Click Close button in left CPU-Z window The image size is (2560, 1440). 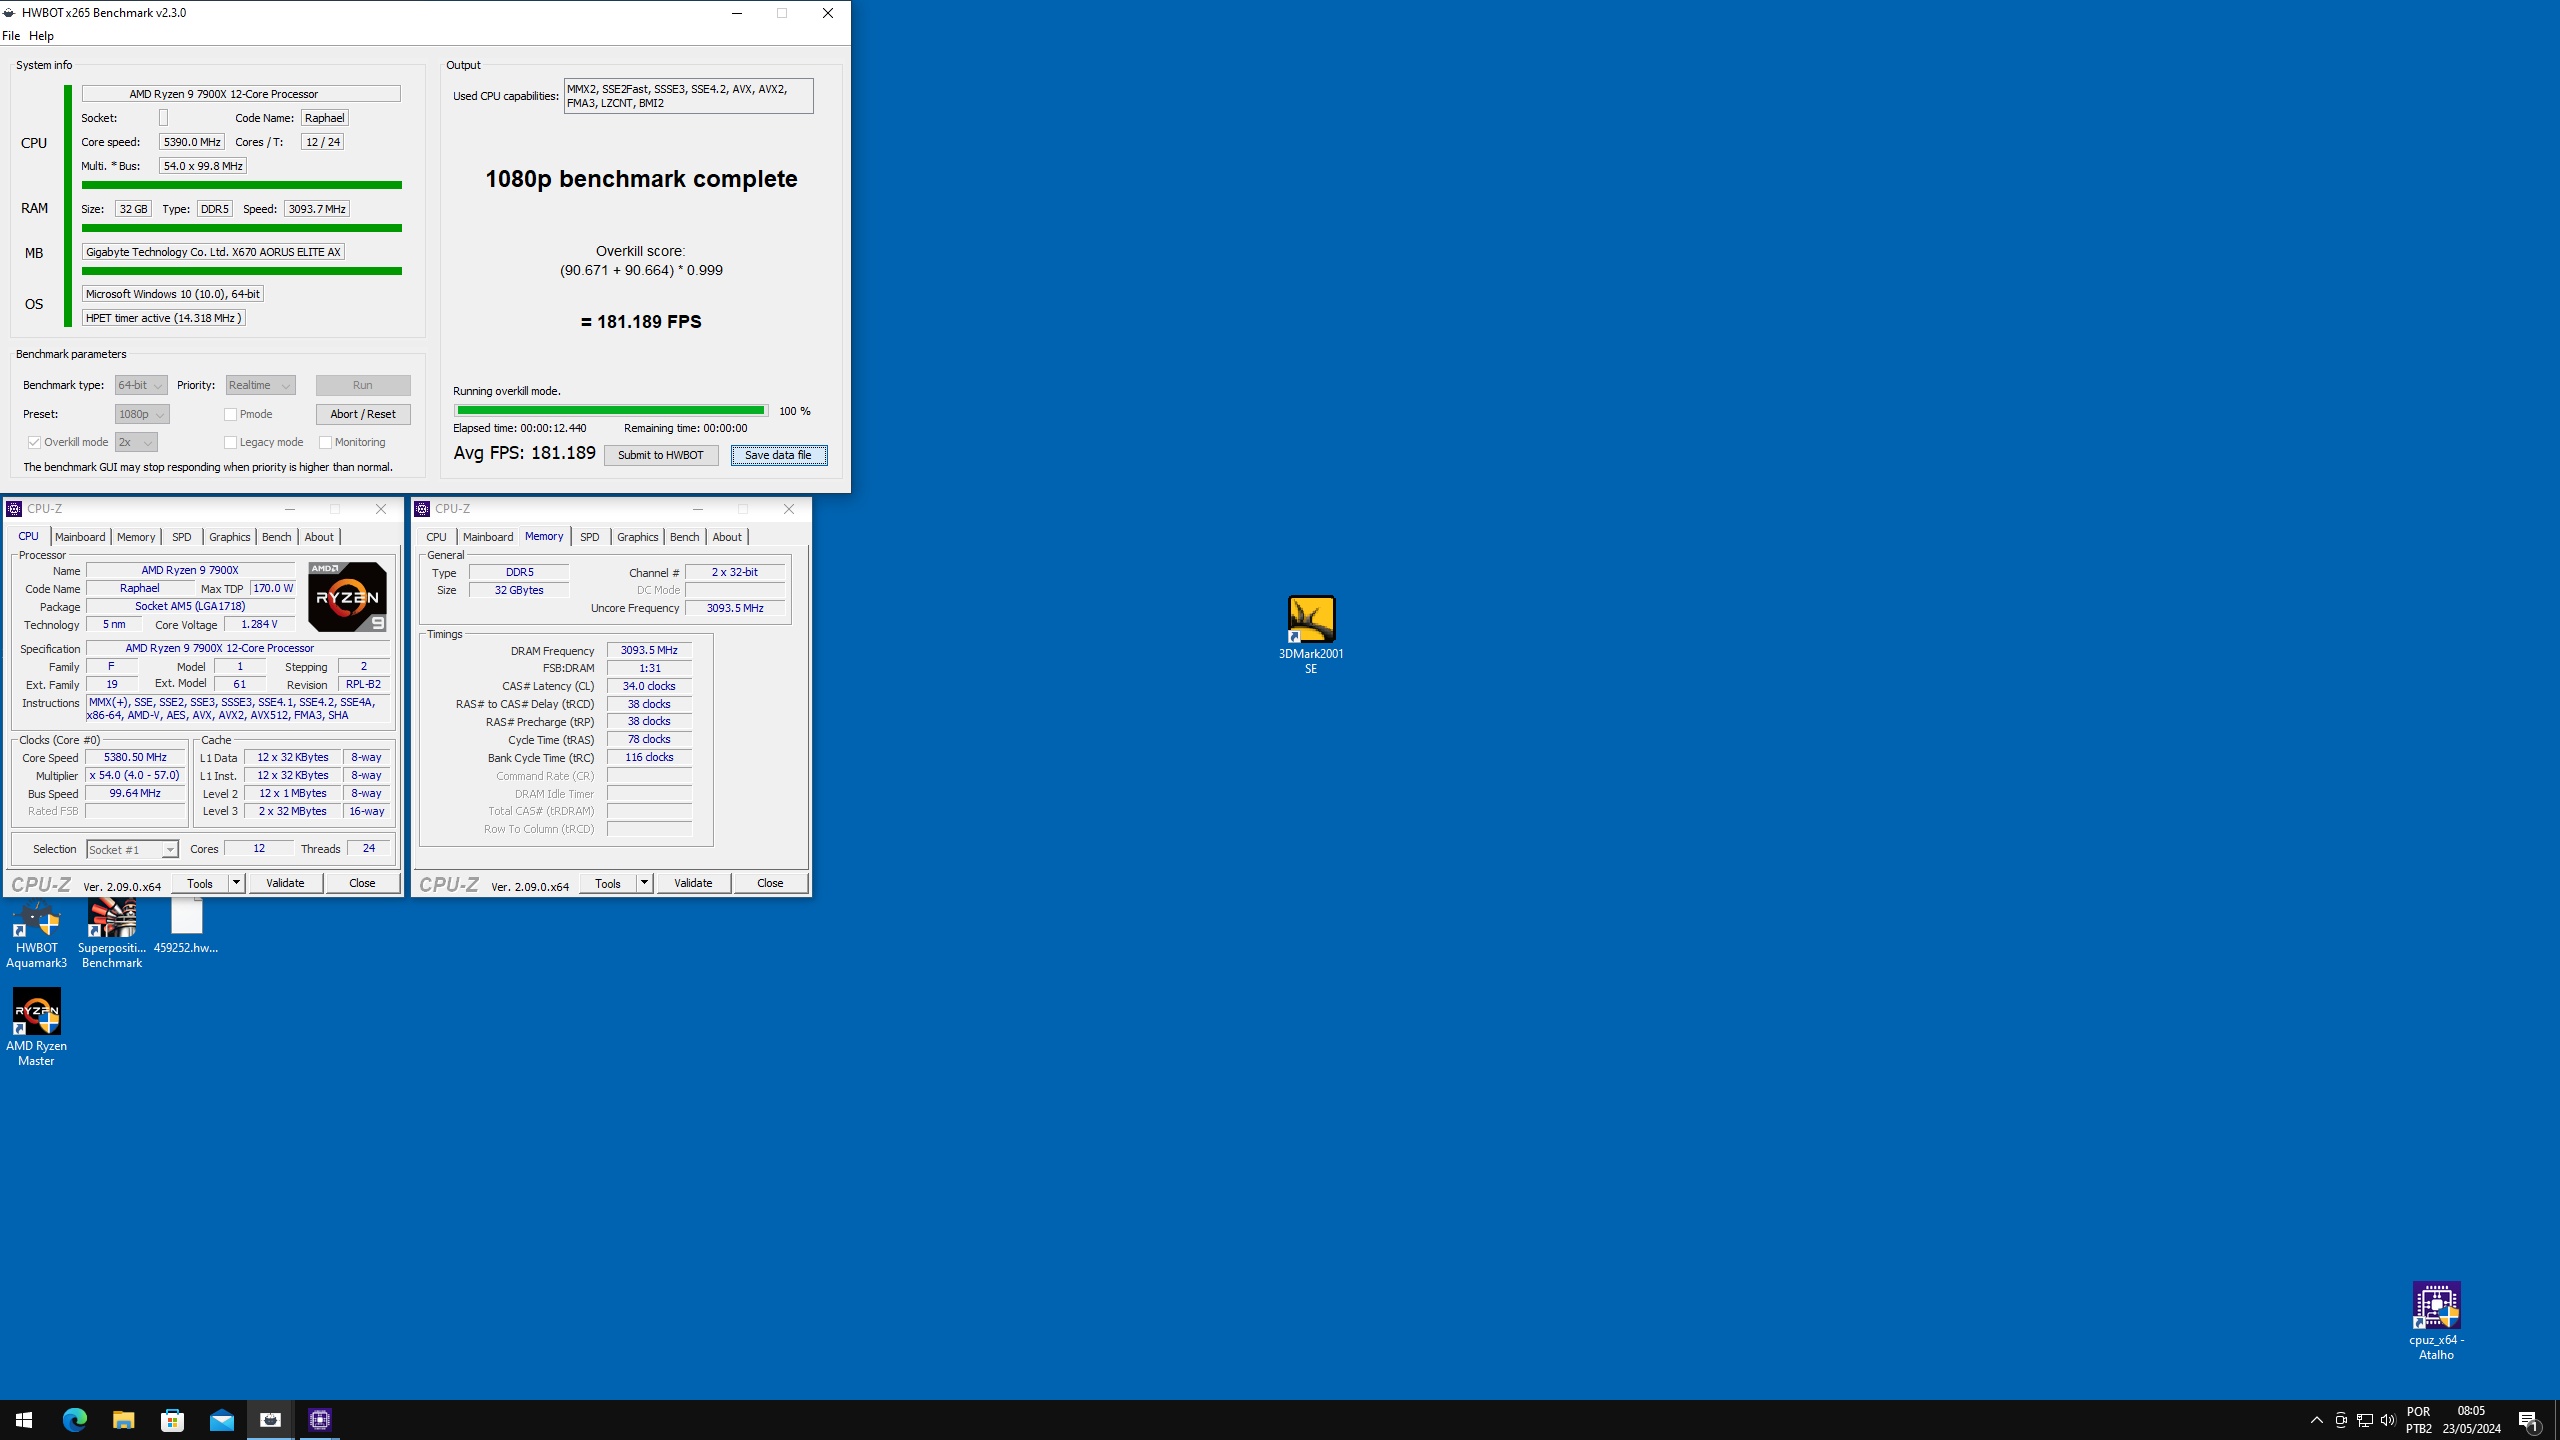(x=362, y=883)
